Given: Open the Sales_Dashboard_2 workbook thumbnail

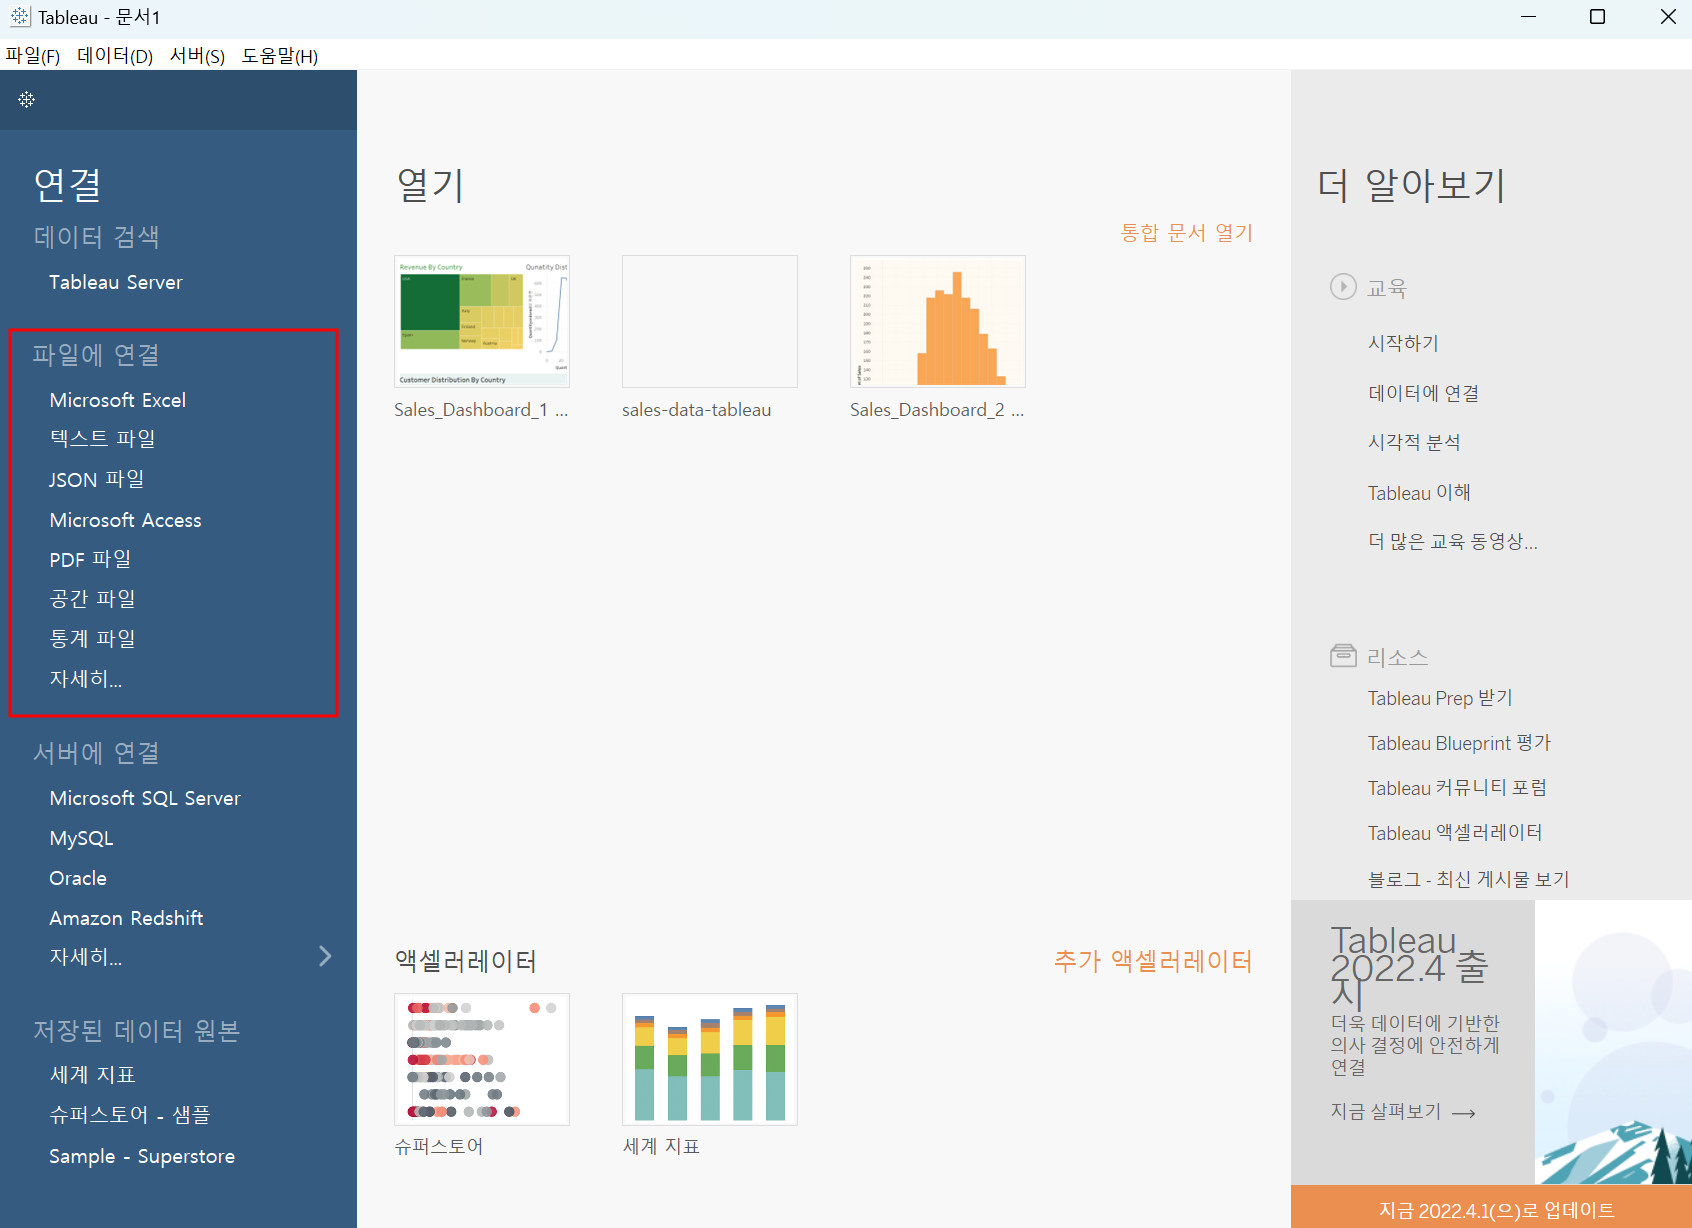Looking at the screenshot, I should click(938, 321).
